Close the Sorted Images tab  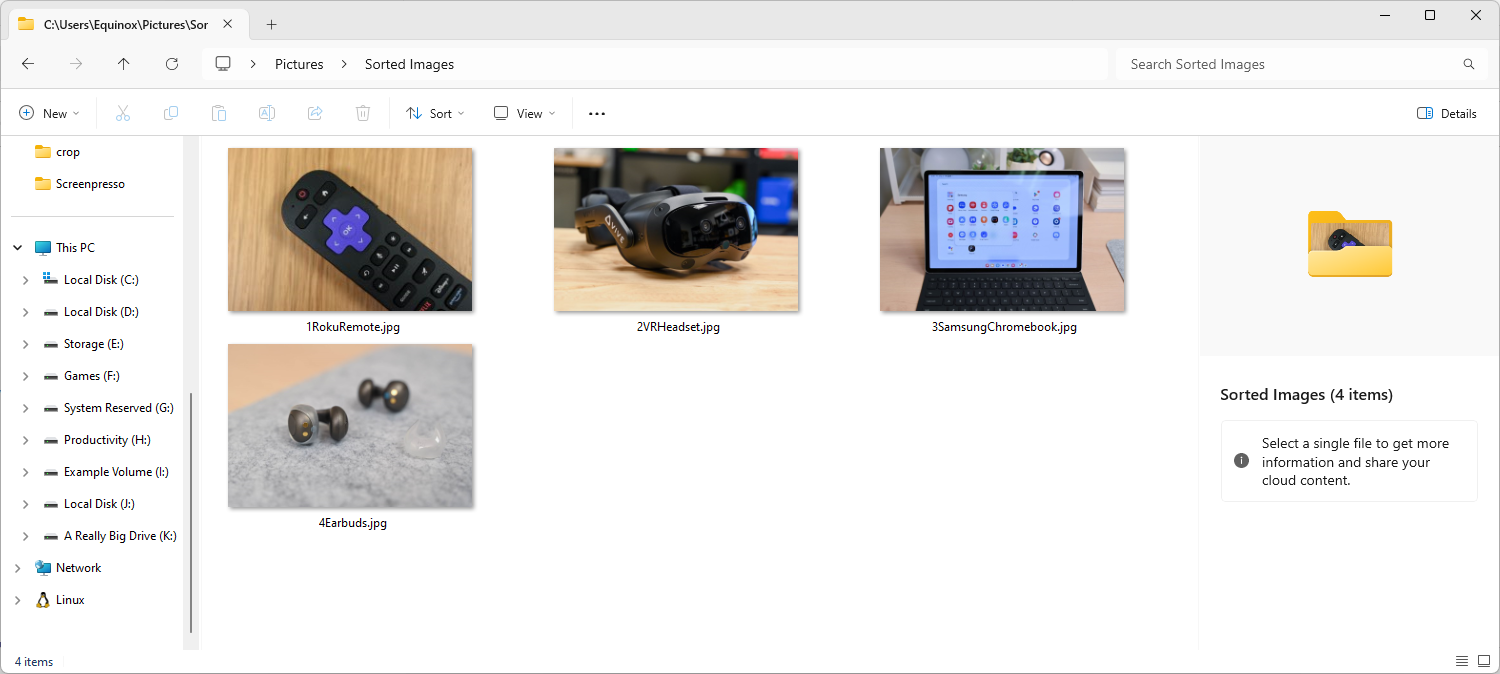(228, 24)
